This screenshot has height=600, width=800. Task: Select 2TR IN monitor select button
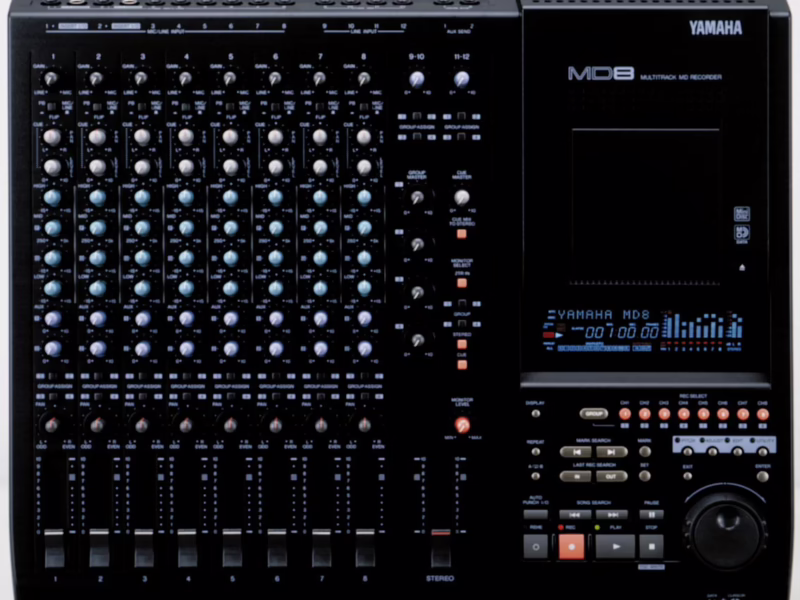click(x=462, y=283)
